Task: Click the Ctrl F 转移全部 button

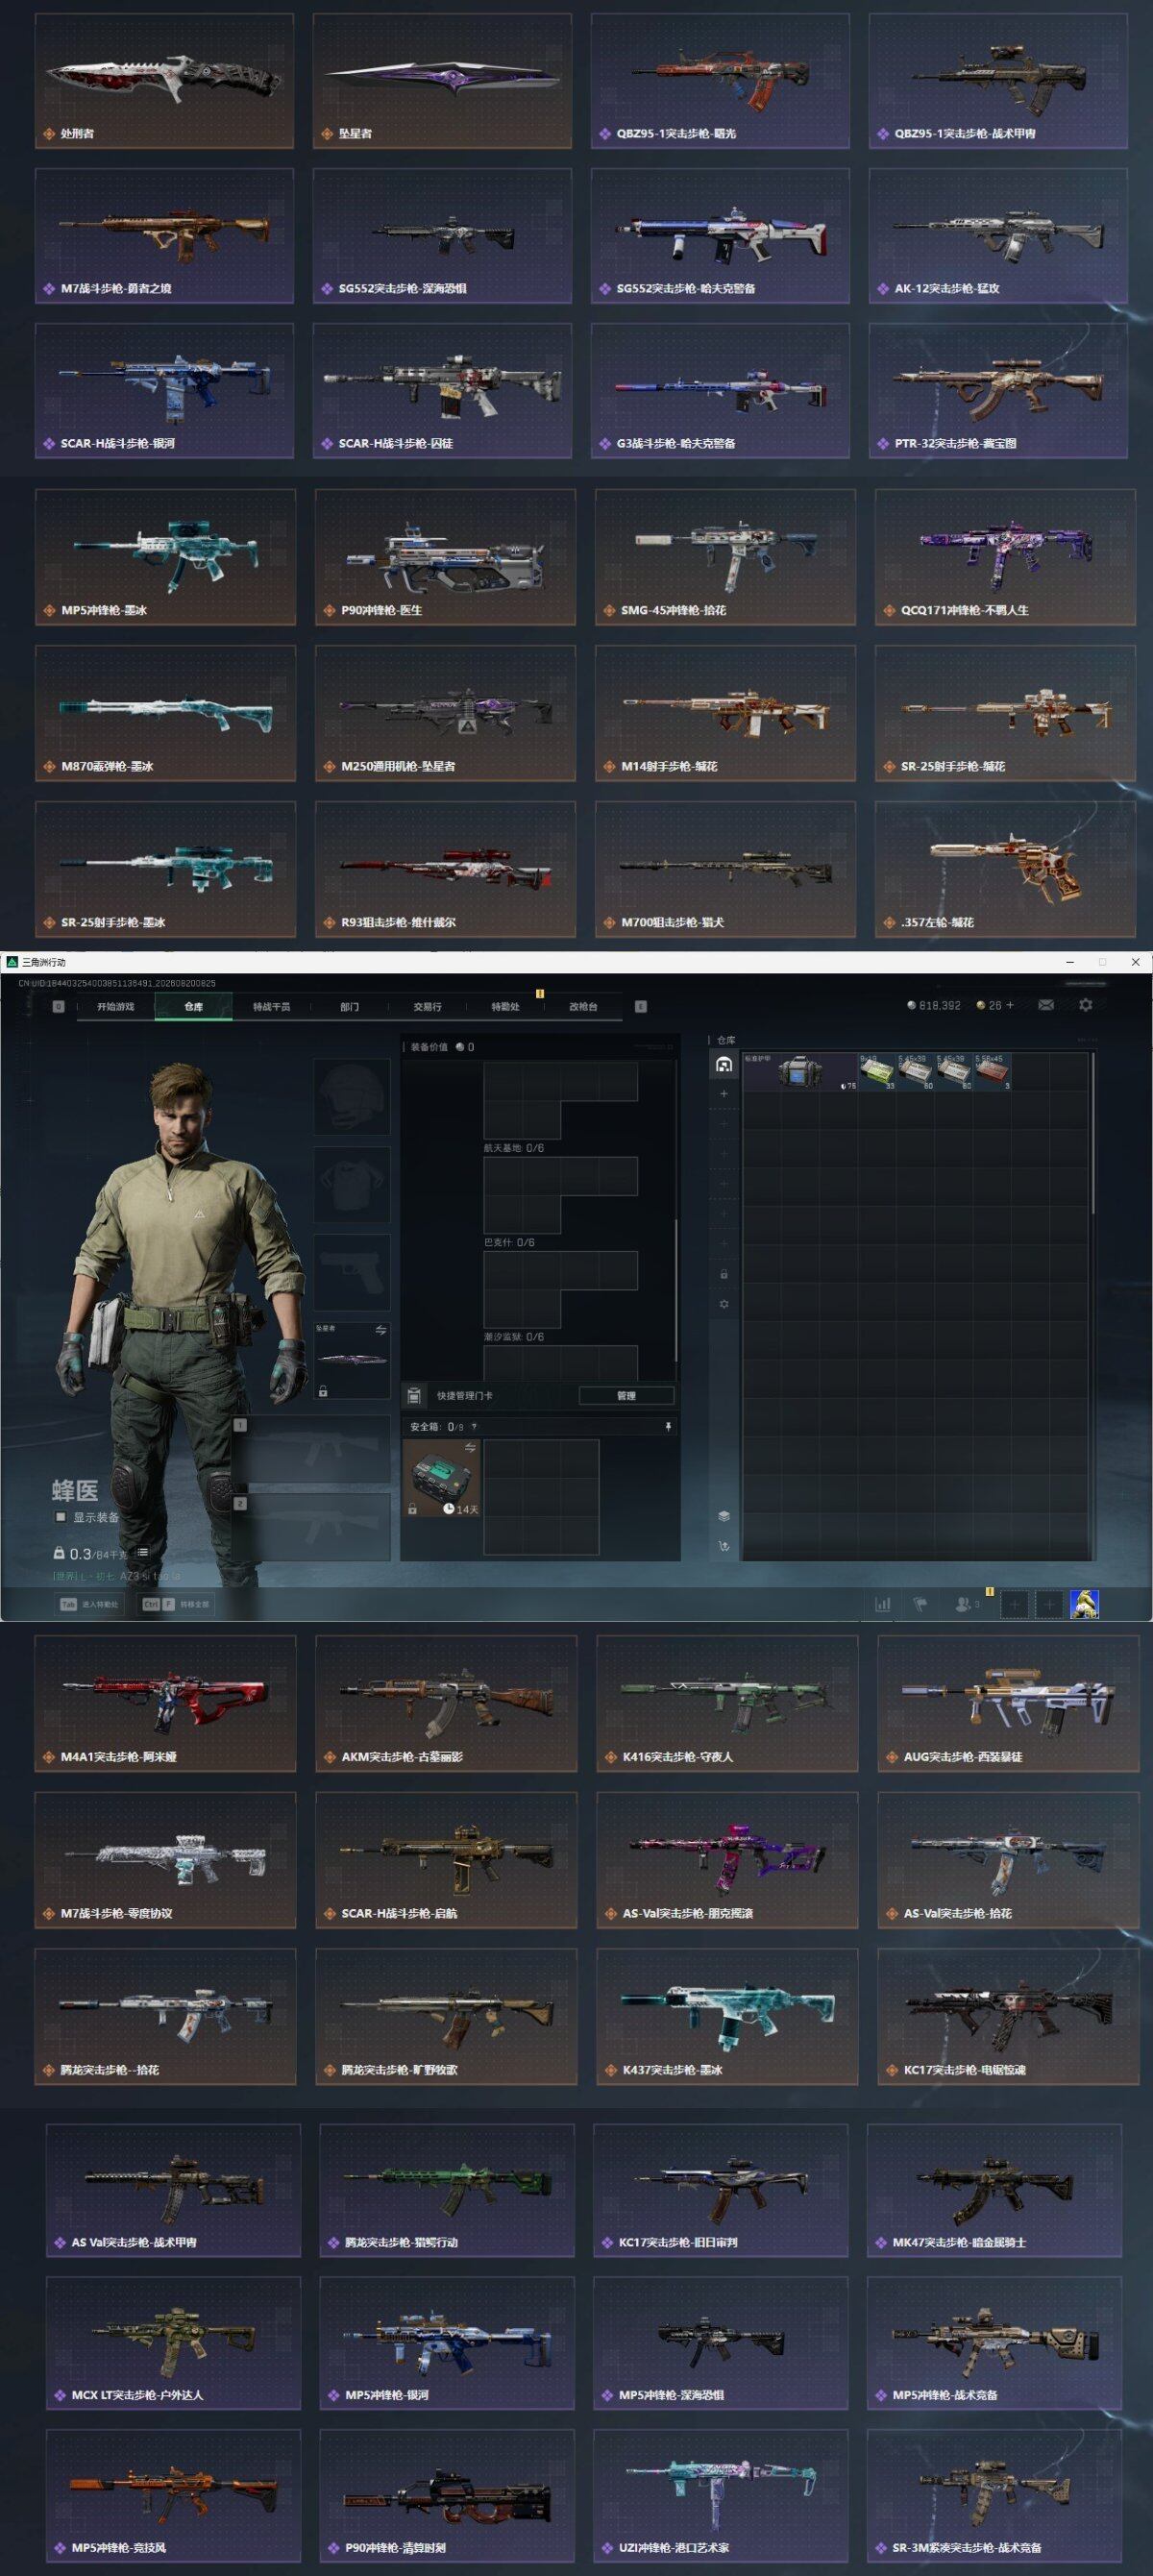Action: 176,1604
